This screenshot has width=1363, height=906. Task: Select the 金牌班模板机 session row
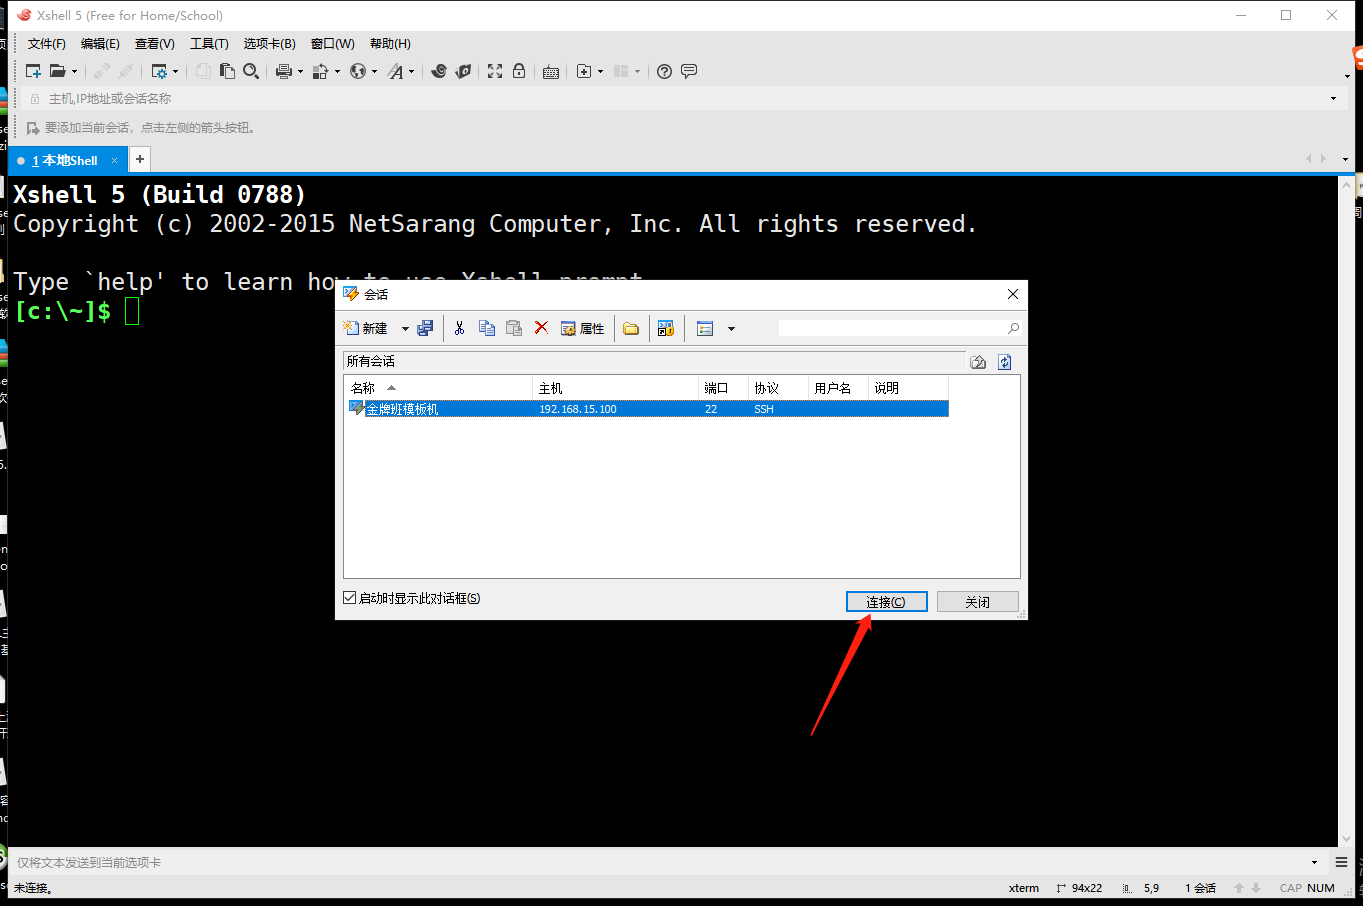tap(648, 409)
